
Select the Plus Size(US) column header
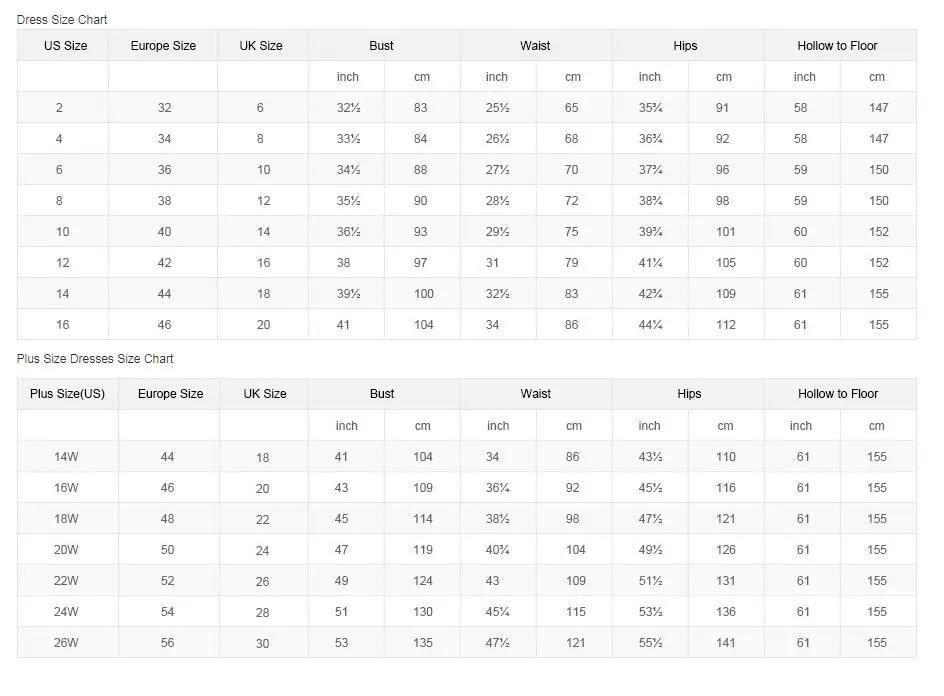coord(68,394)
